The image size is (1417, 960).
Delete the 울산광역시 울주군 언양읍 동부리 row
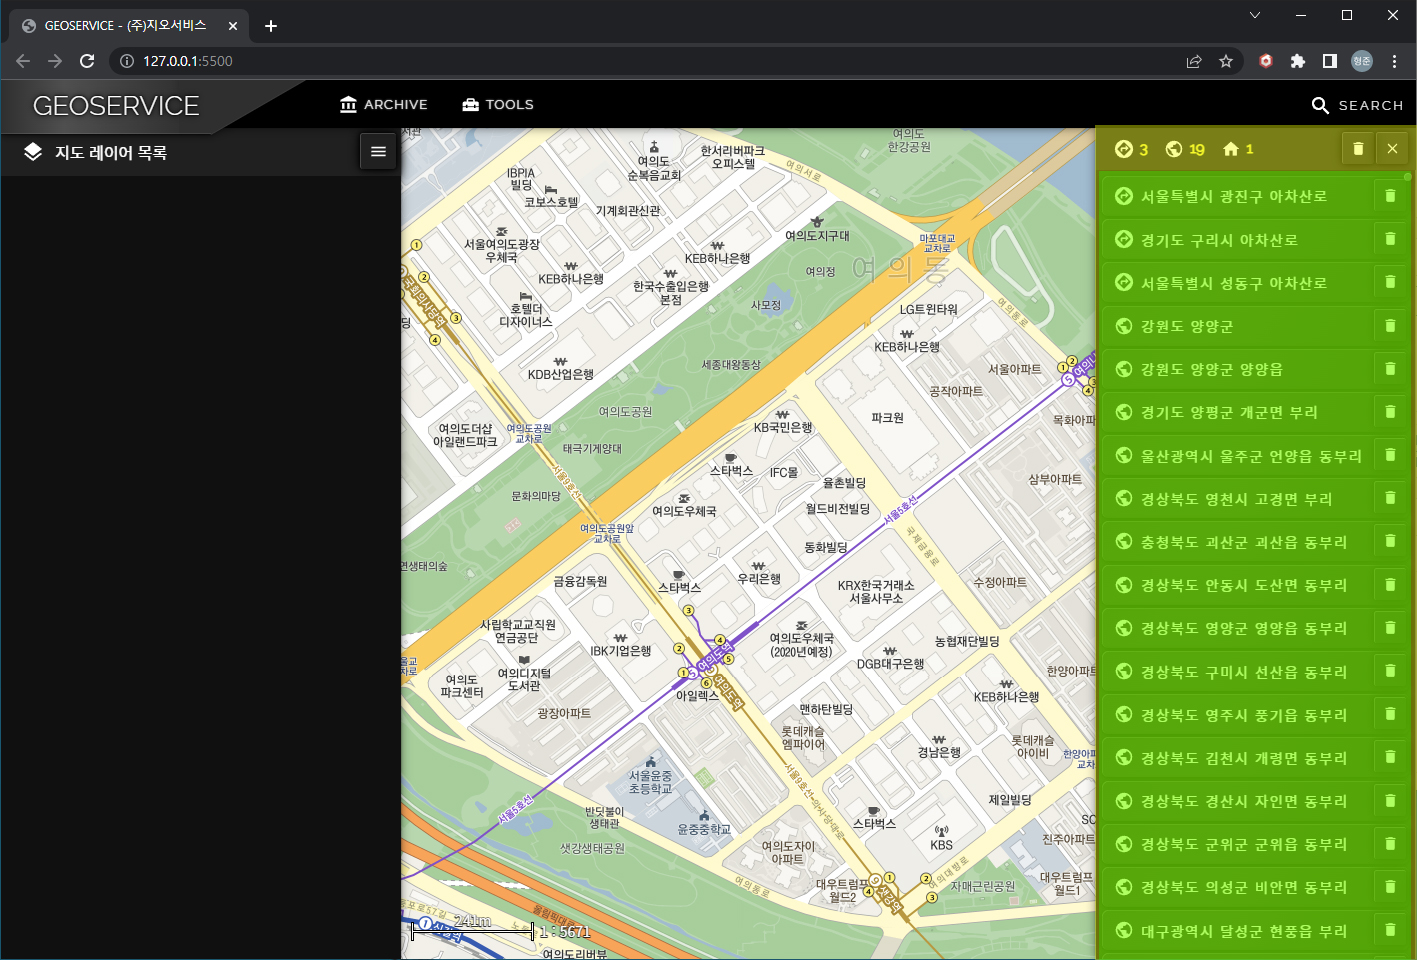click(x=1390, y=455)
